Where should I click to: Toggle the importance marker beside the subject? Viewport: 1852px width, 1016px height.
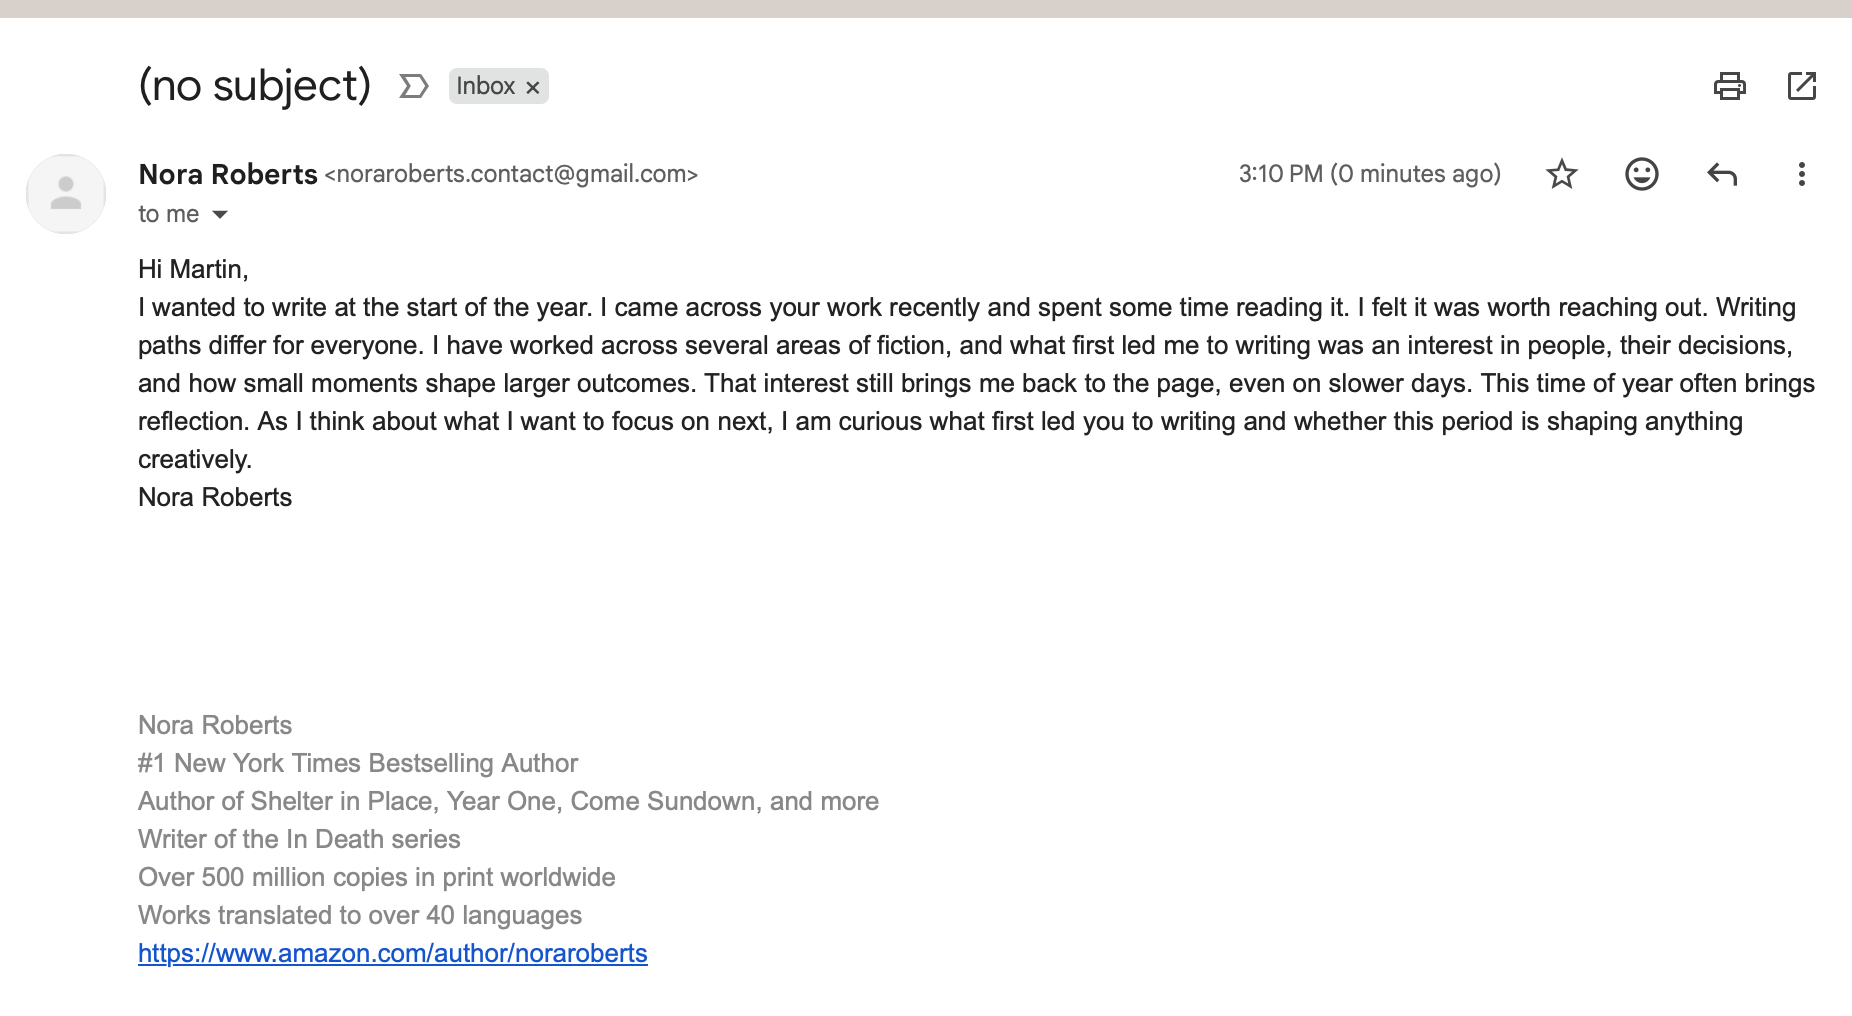pyautogui.click(x=413, y=86)
